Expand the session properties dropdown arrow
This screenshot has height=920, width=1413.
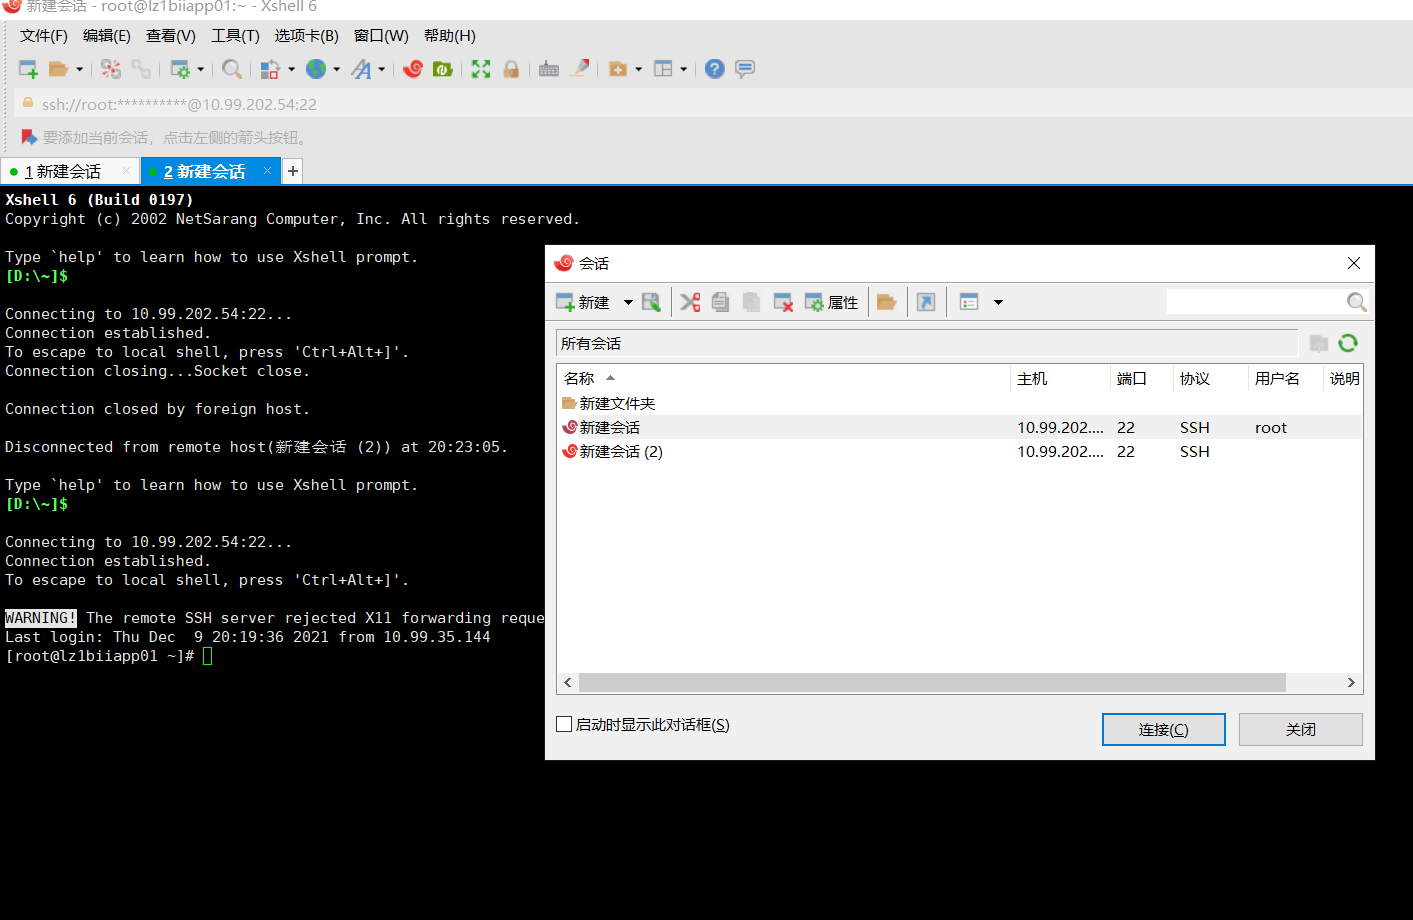pos(201,69)
